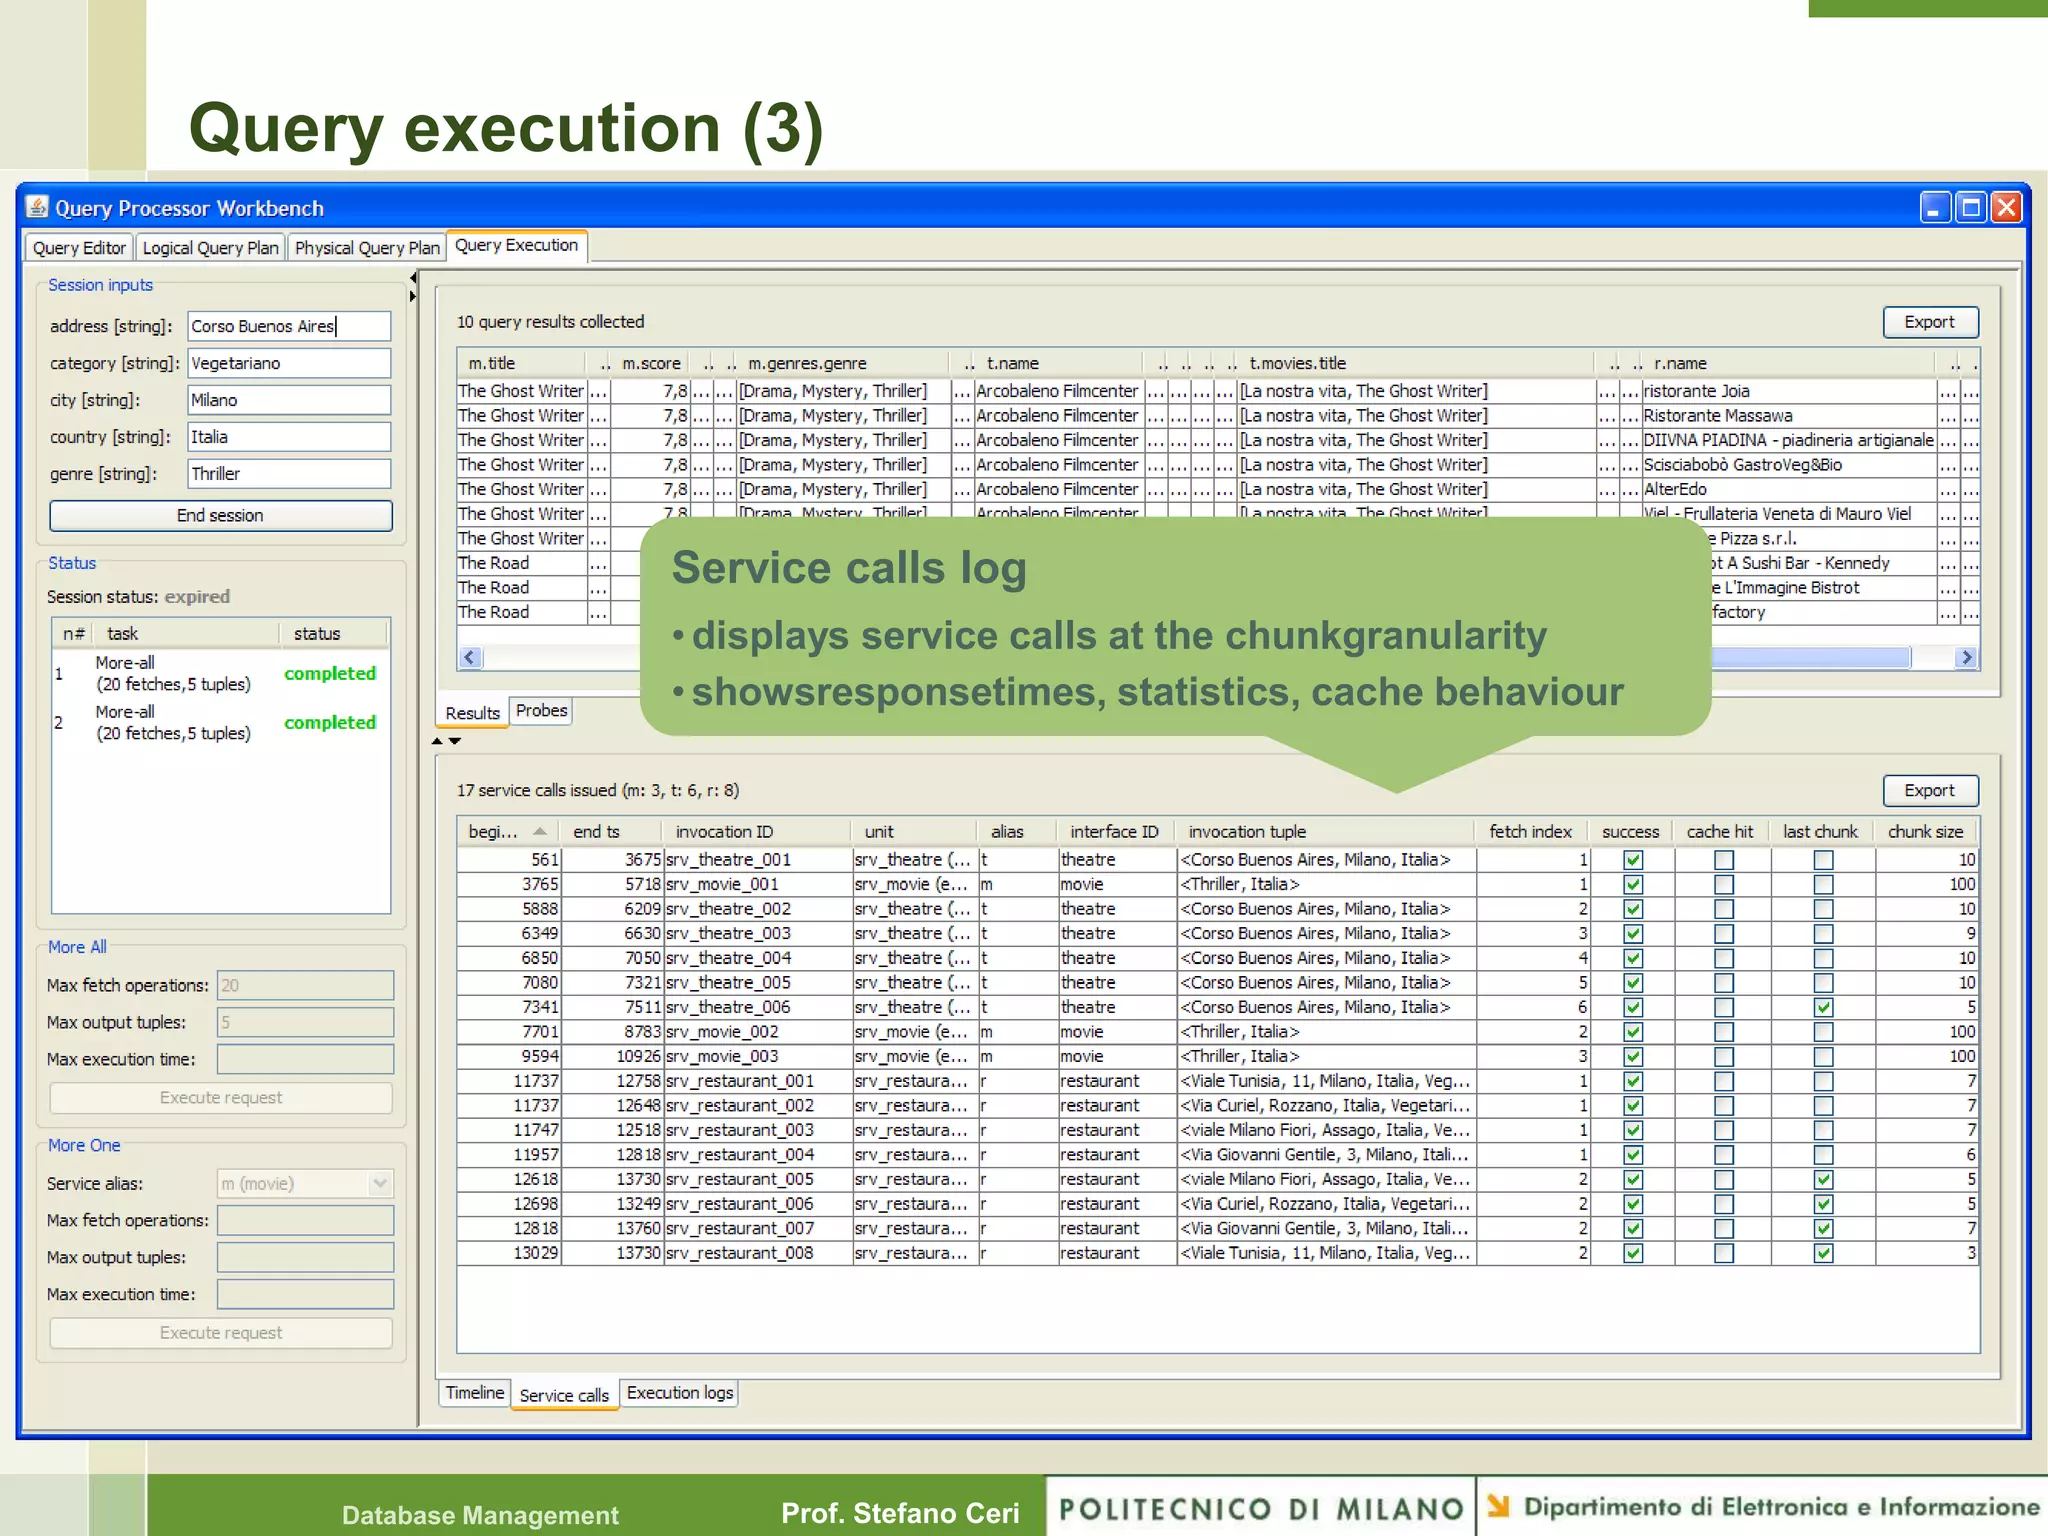Open the Logical Query Plan tab
The image size is (2048, 1536).
210,247
